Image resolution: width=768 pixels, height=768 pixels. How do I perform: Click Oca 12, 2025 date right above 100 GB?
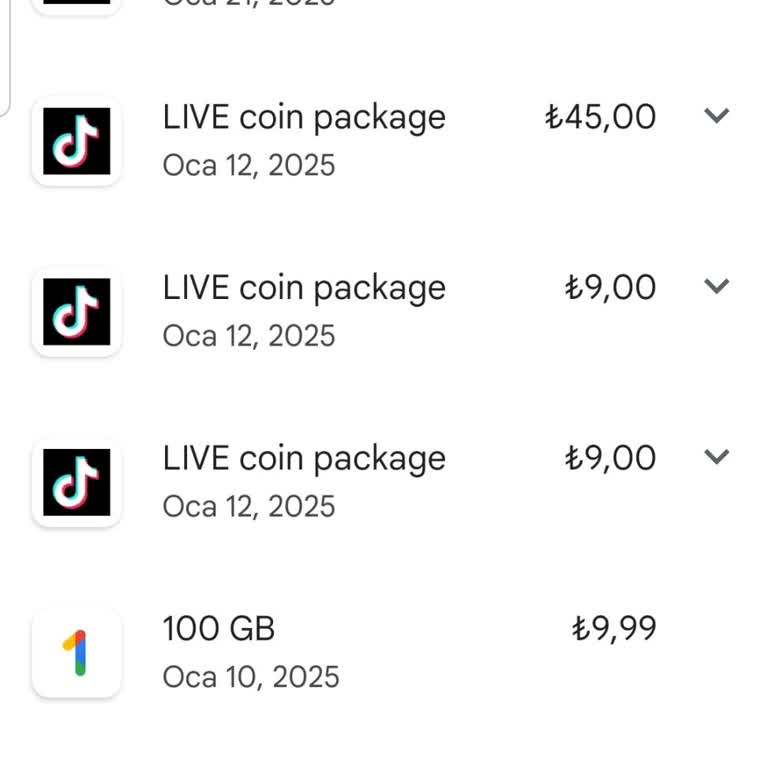(248, 506)
